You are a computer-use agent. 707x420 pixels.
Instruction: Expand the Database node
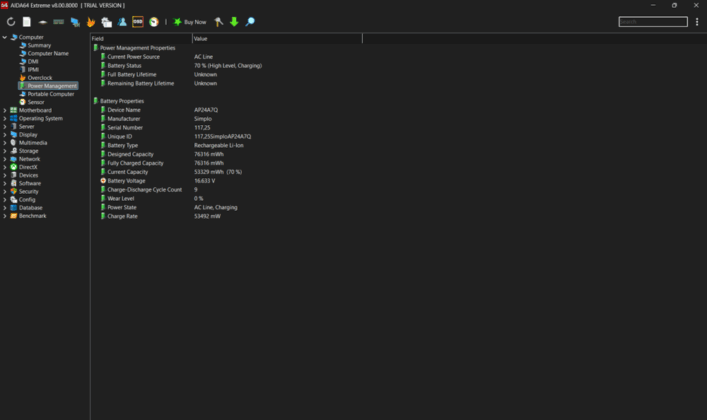[x=5, y=208]
